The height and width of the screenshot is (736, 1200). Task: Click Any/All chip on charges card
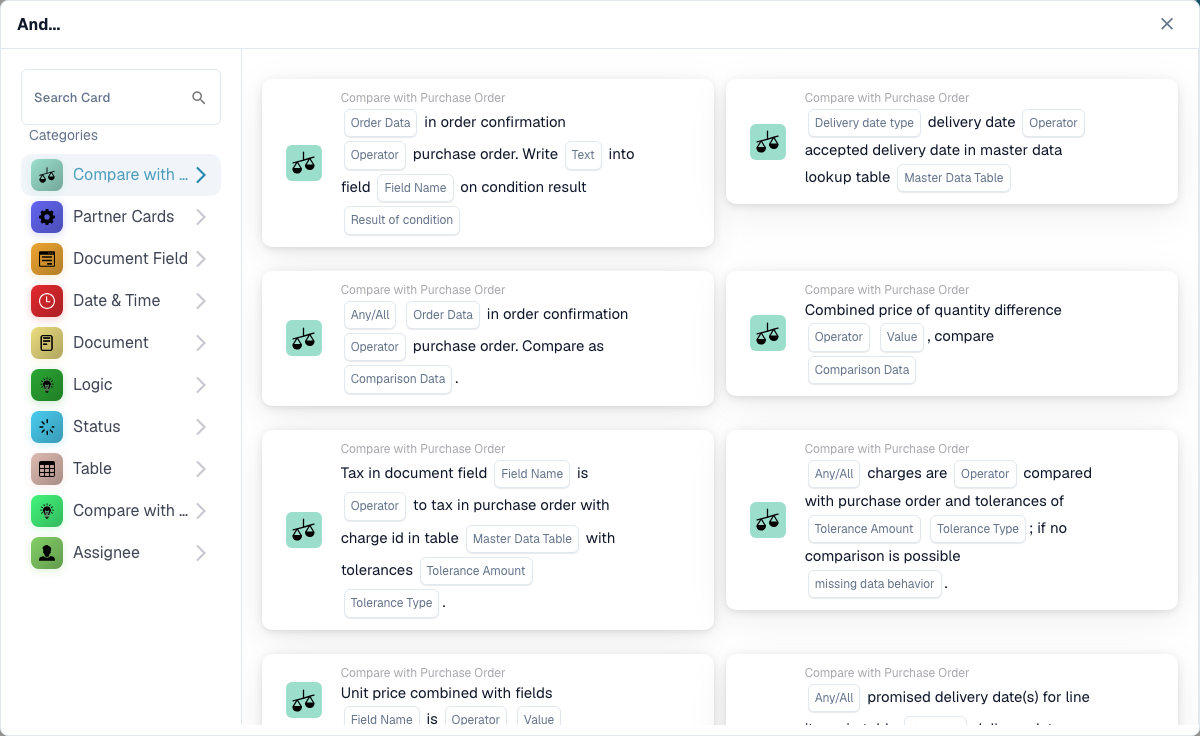tap(834, 474)
